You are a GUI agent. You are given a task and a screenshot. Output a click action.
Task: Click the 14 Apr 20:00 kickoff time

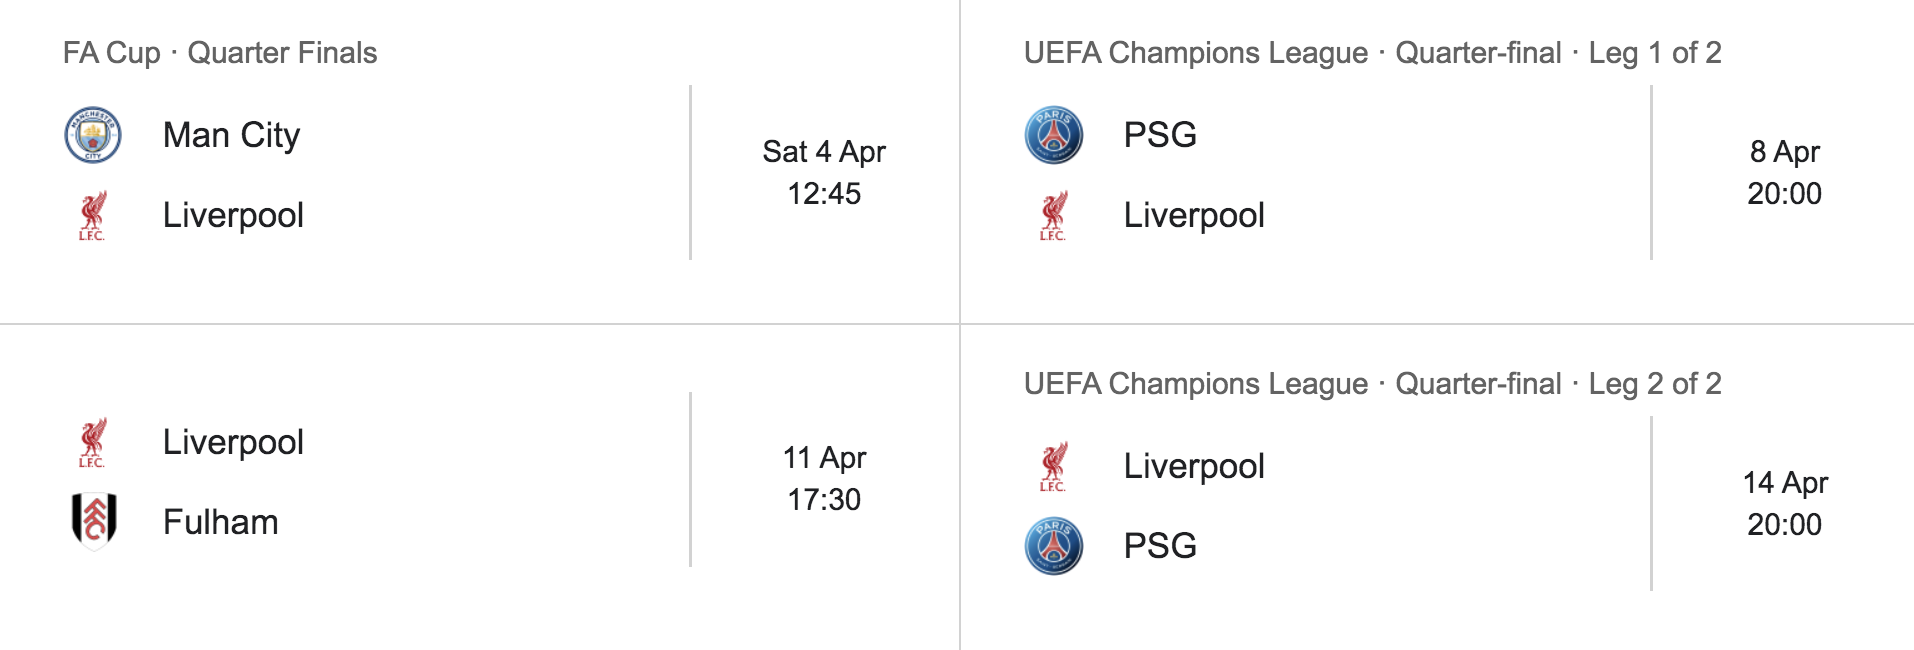(1785, 503)
